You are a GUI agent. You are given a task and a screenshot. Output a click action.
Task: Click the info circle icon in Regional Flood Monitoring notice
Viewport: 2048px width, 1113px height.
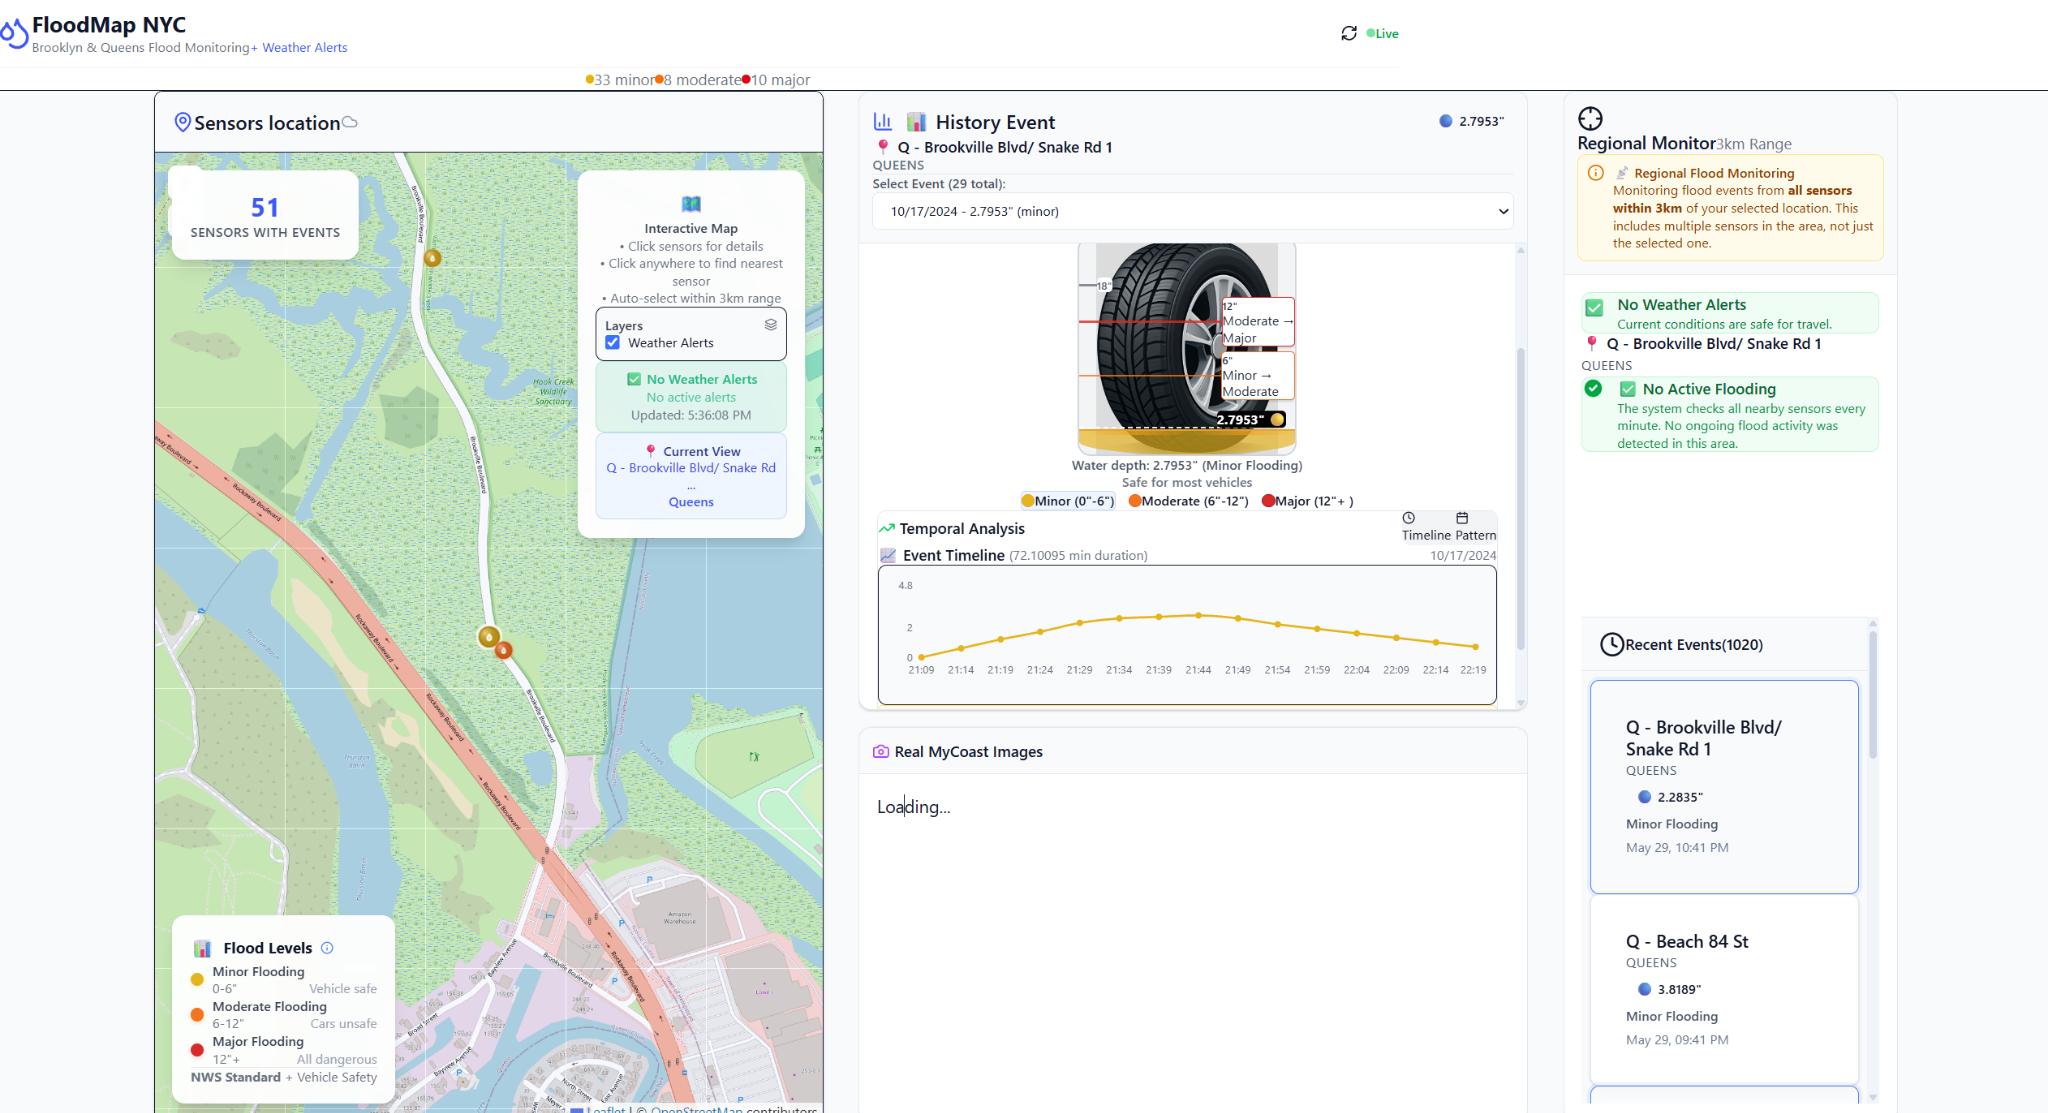(x=1596, y=173)
